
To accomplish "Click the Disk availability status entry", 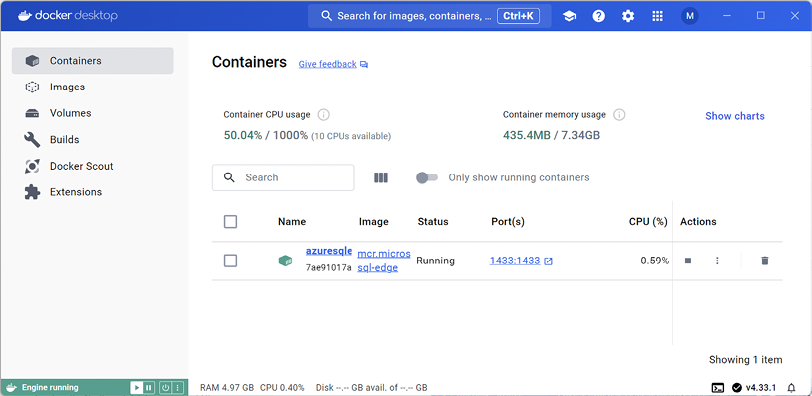I will click(371, 388).
